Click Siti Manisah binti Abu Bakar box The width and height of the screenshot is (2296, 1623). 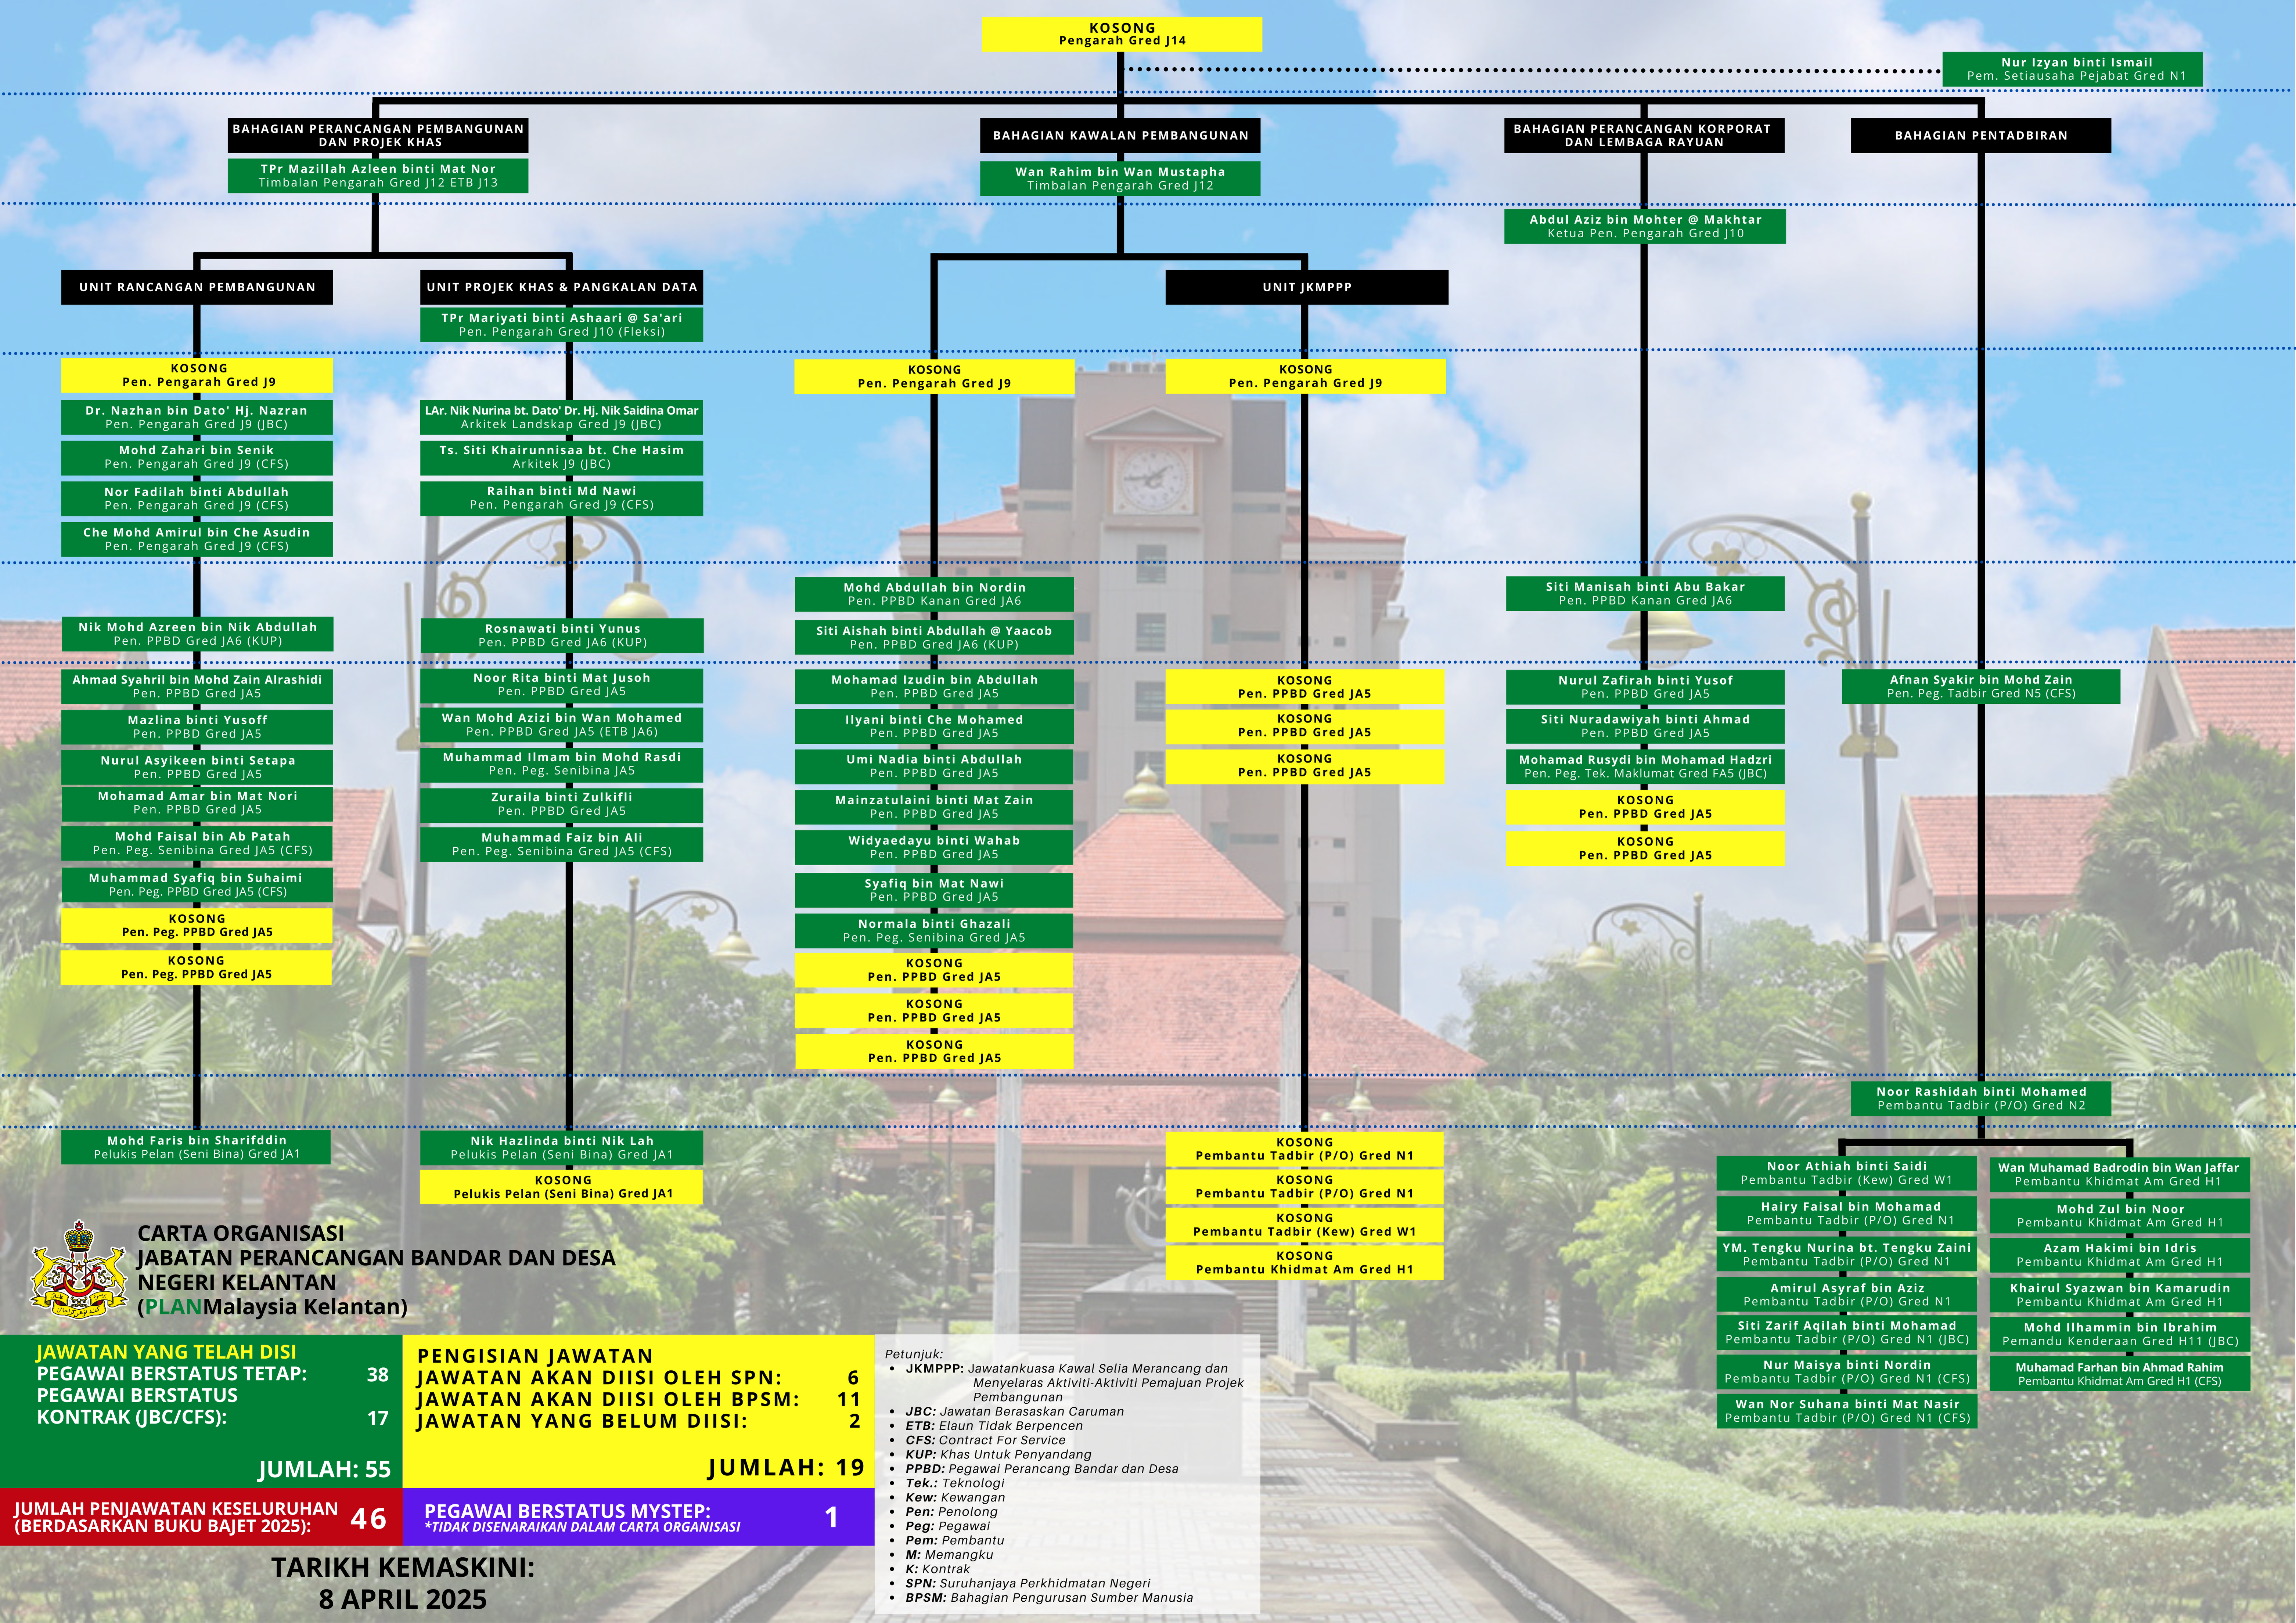point(1645,593)
